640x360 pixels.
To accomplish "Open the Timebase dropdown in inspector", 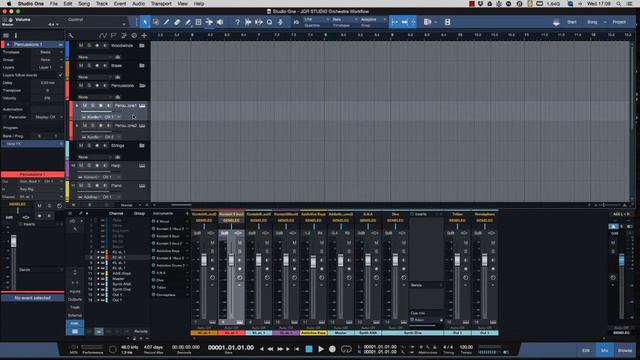I will pyautogui.click(x=47, y=52).
